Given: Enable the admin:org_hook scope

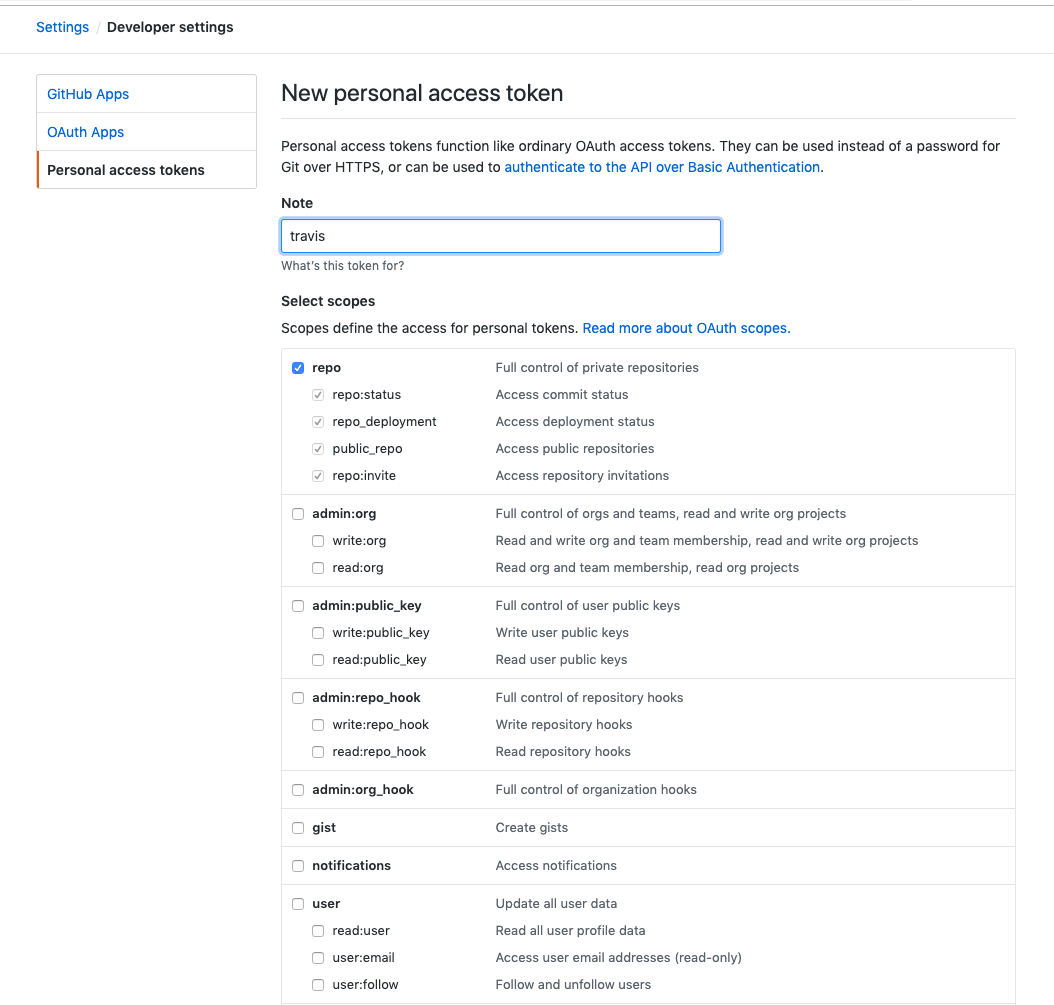Looking at the screenshot, I should (298, 790).
